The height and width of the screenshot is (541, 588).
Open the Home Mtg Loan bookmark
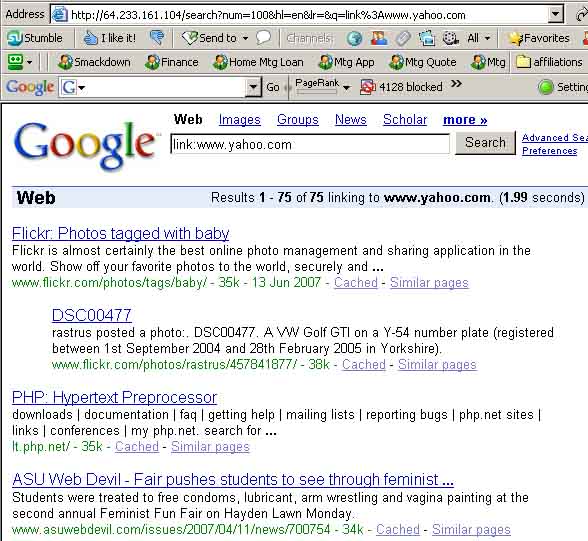[x=258, y=62]
